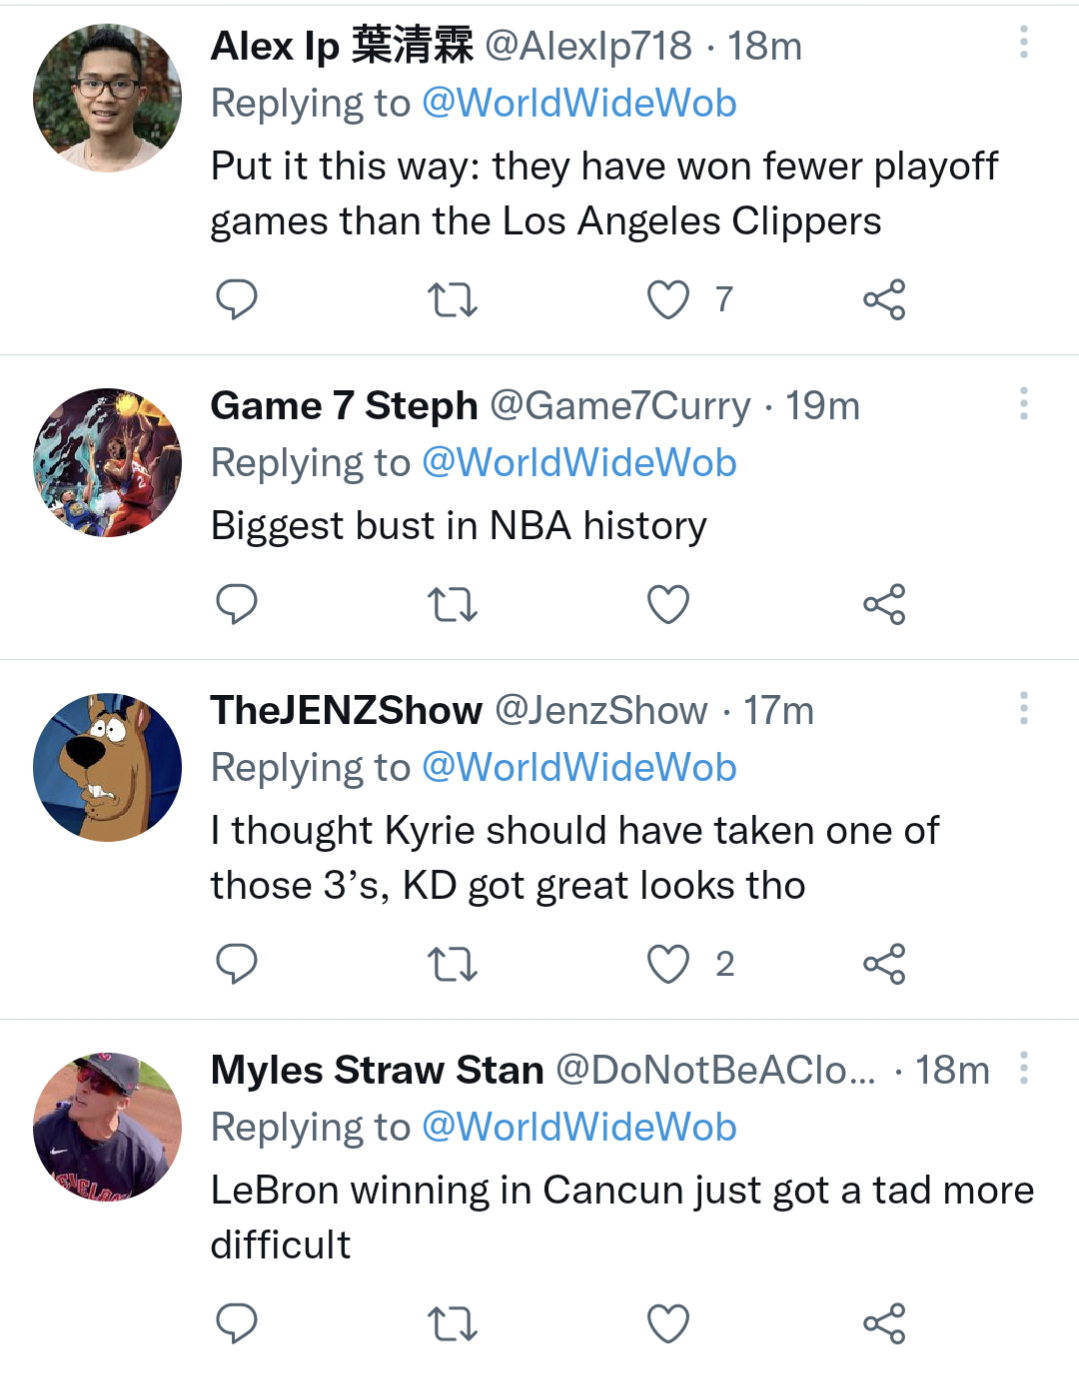Open Myles Straw Stan's profile name
Image resolution: width=1079 pixels, height=1378 pixels.
click(x=376, y=1070)
